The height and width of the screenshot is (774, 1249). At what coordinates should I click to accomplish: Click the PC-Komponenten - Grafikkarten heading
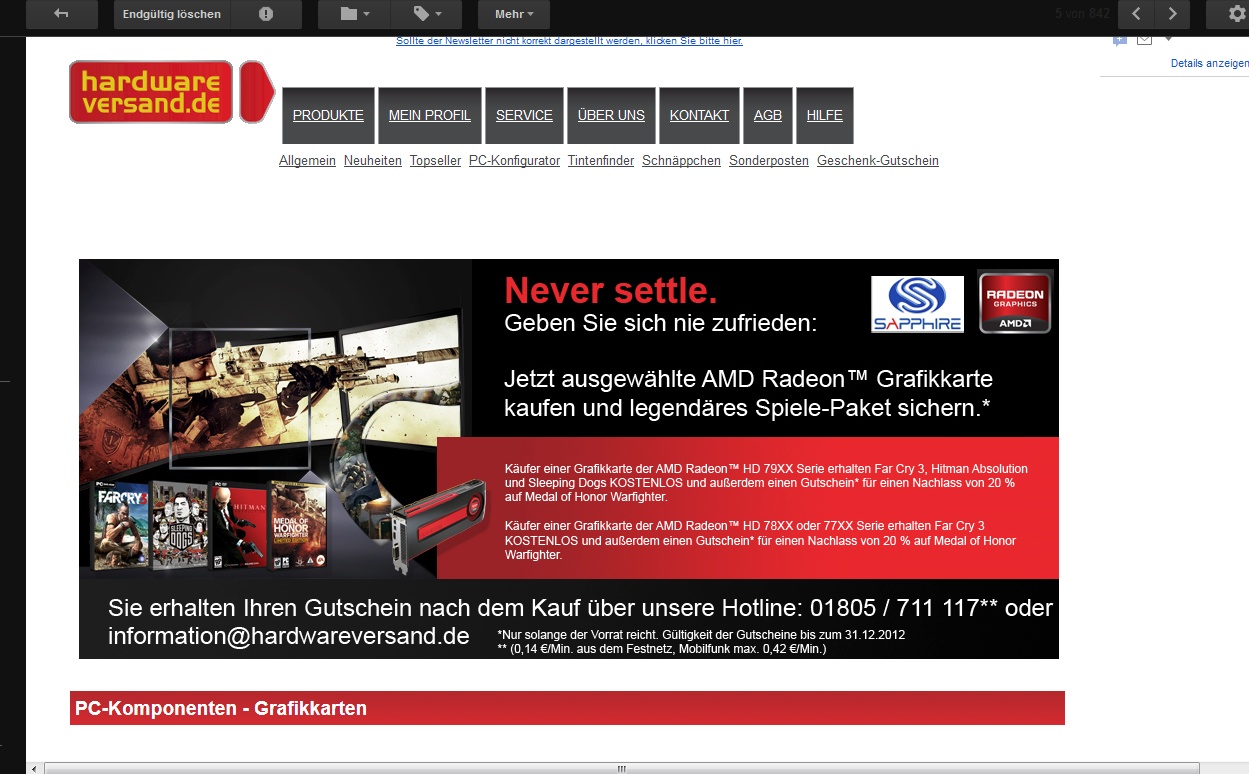(x=221, y=708)
